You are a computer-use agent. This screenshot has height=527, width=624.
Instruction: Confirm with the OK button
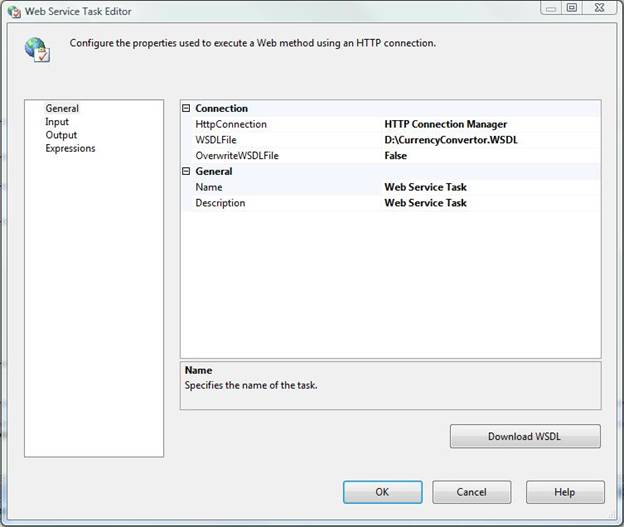(x=382, y=492)
